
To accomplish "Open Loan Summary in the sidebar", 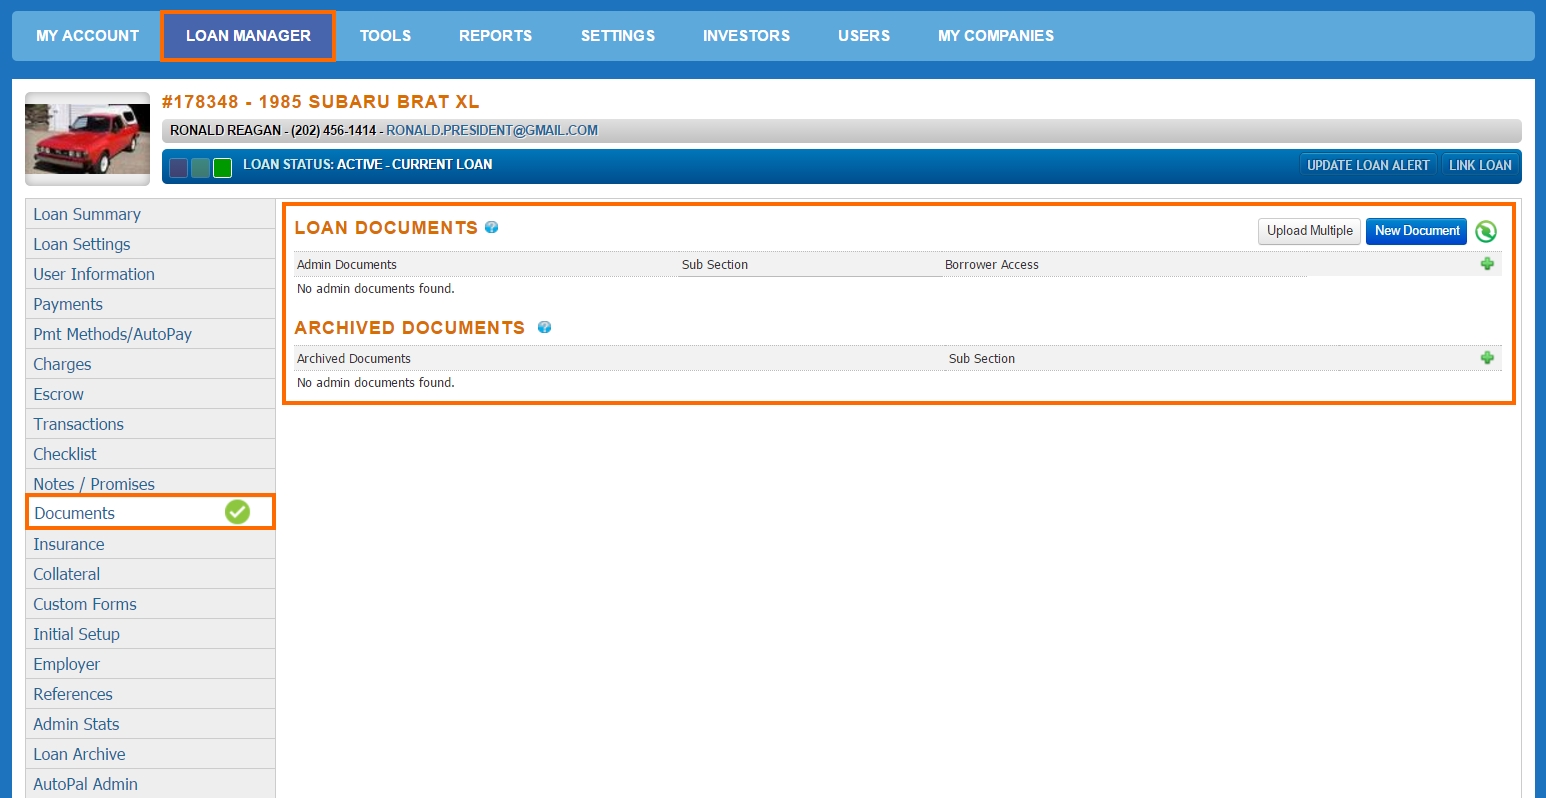I will pos(150,214).
